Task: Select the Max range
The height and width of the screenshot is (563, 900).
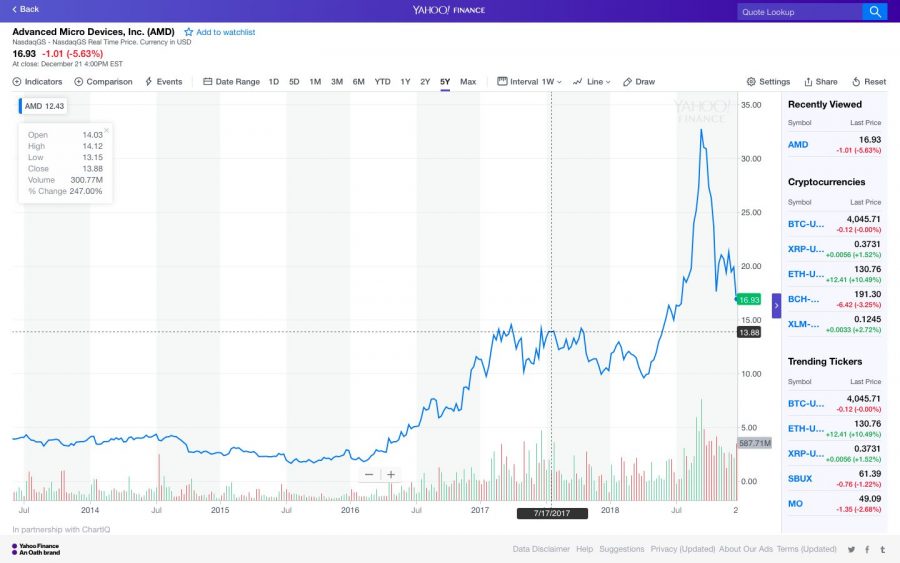Action: point(468,81)
